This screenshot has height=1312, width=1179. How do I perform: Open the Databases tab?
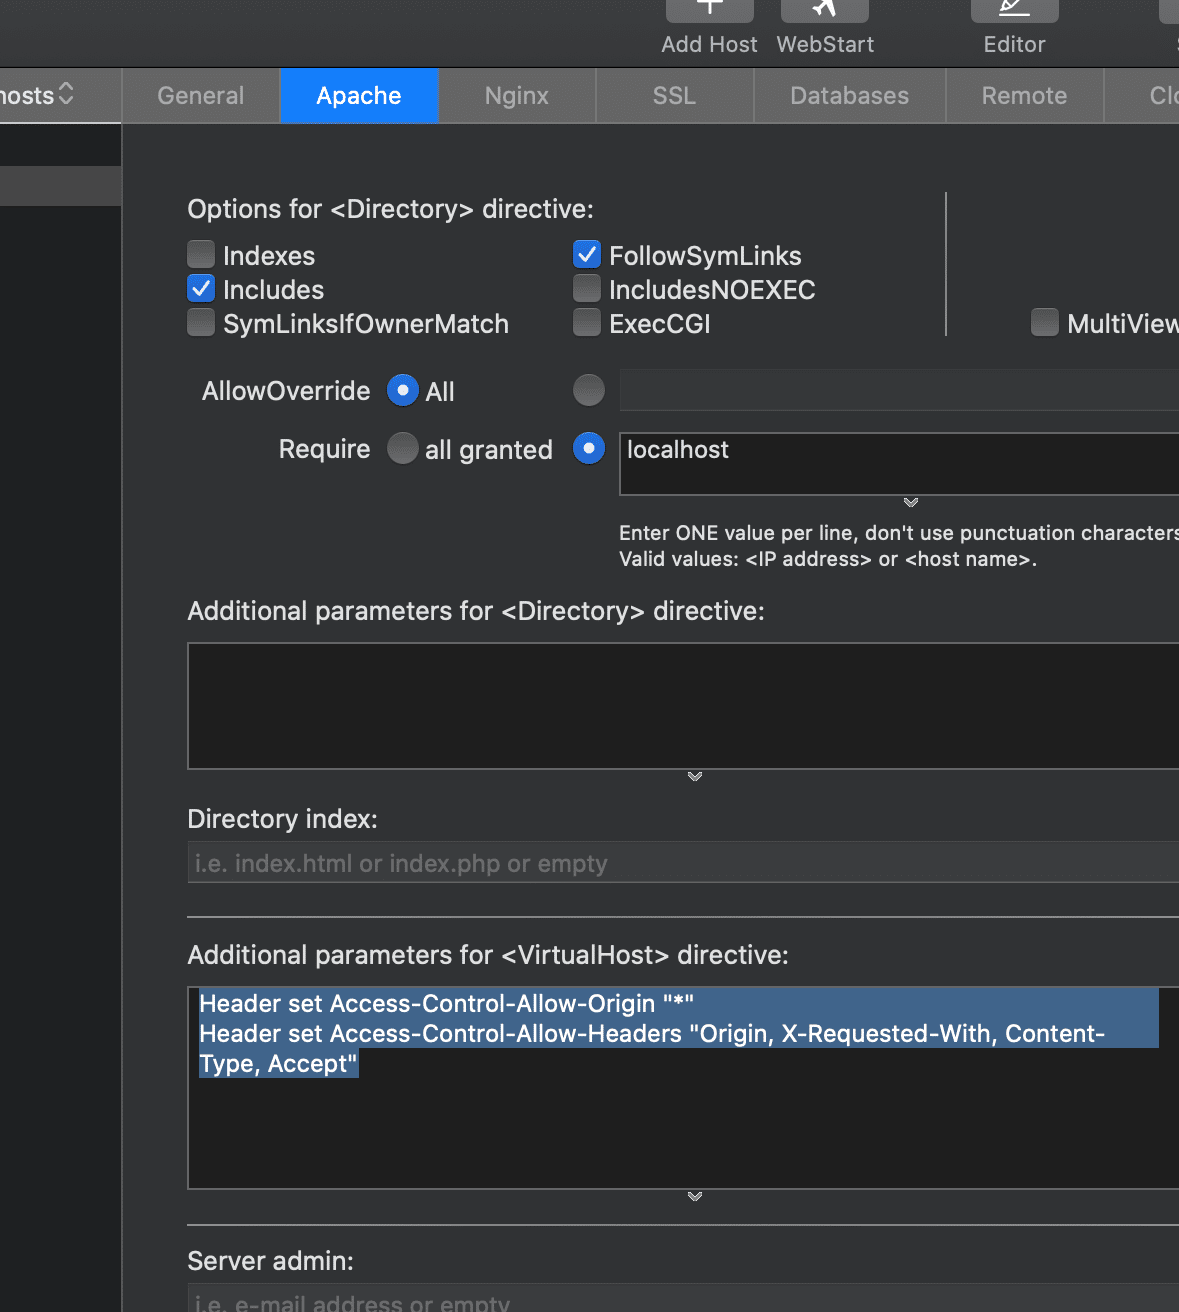(849, 95)
